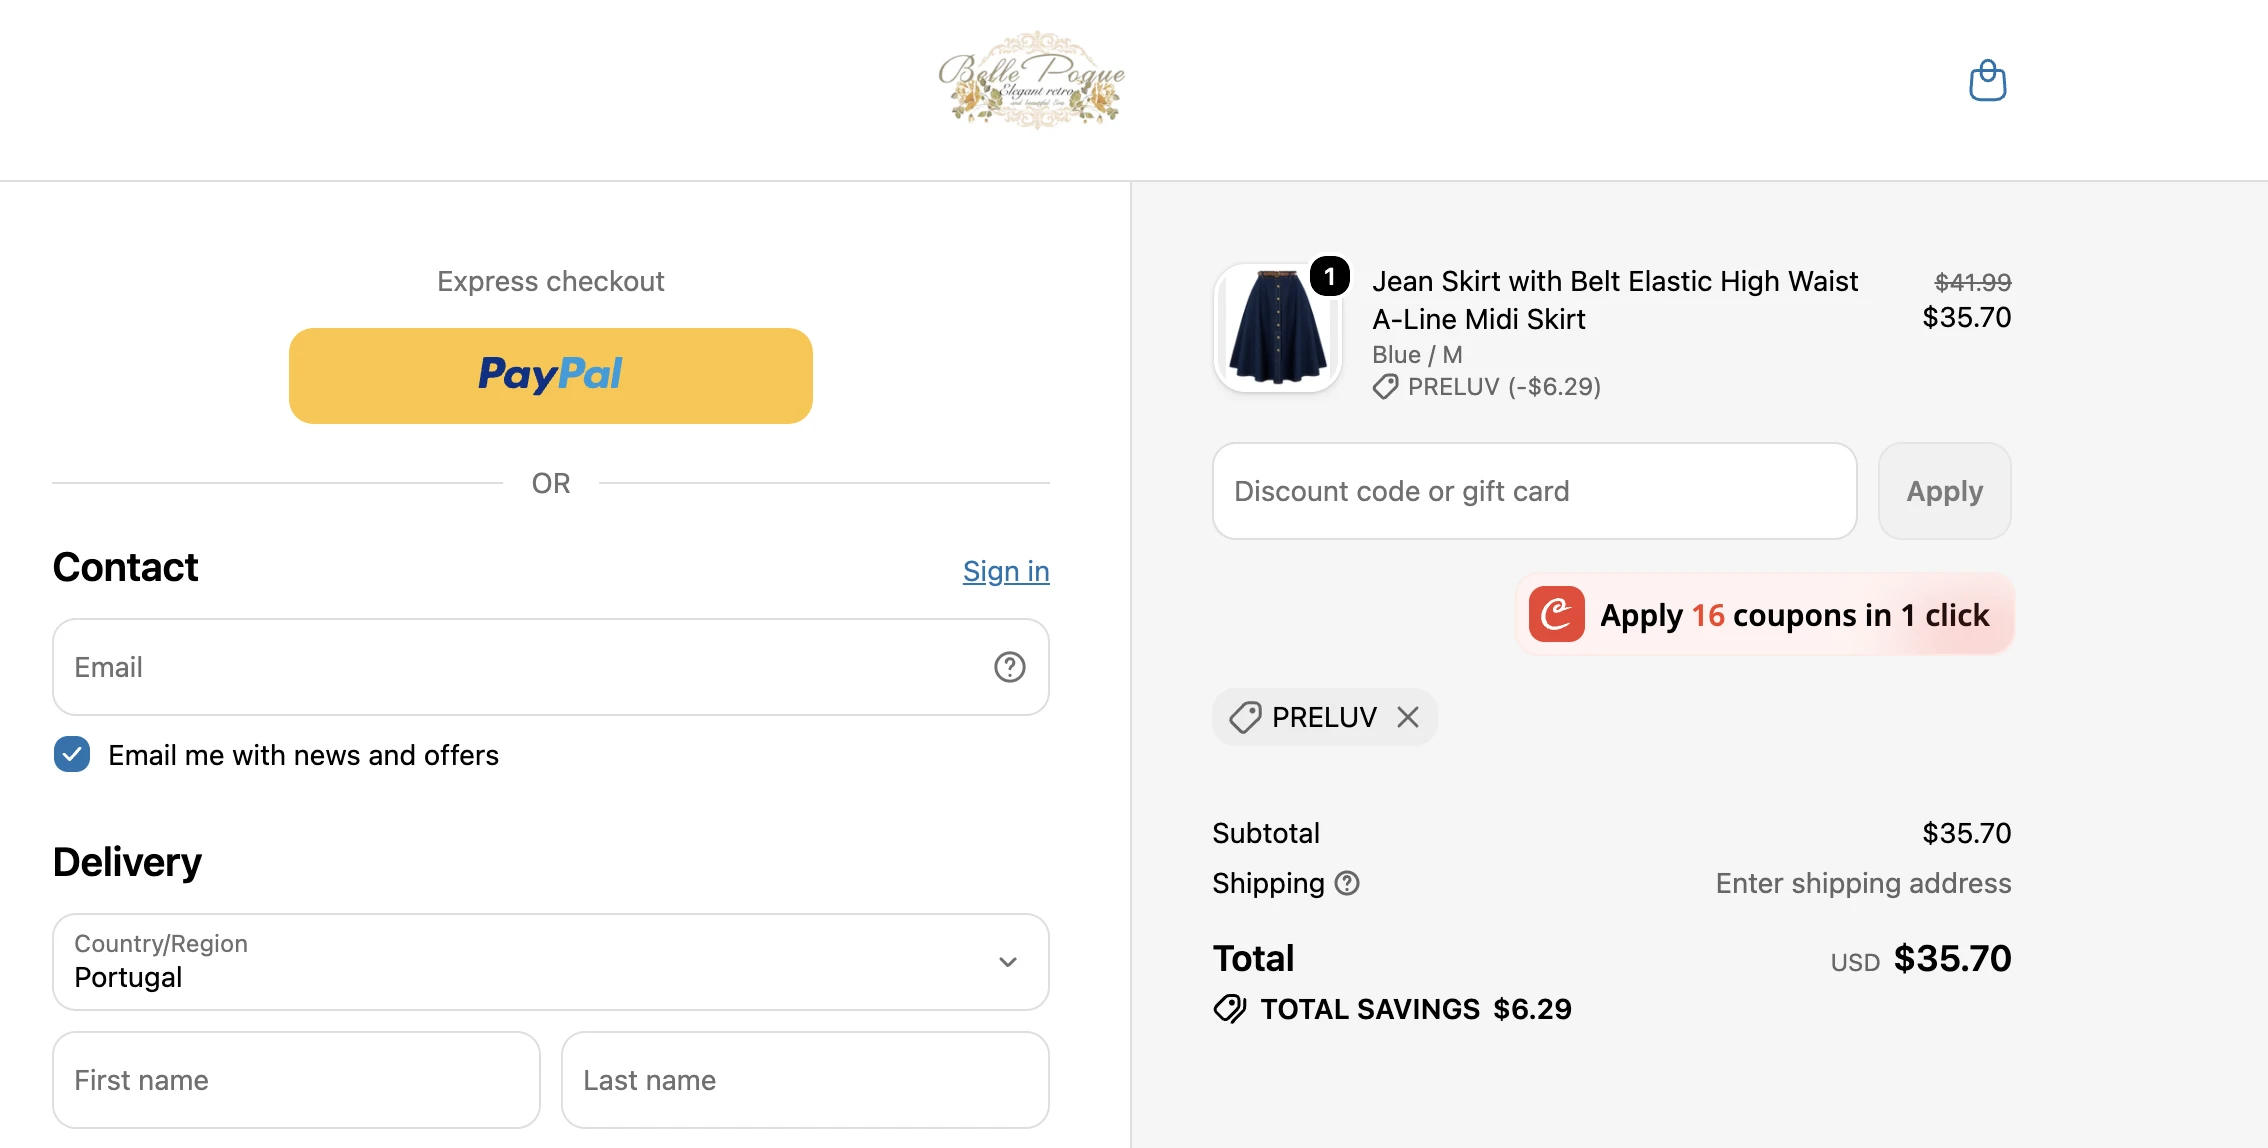Remove the PRELUV discount code

[x=1408, y=717]
